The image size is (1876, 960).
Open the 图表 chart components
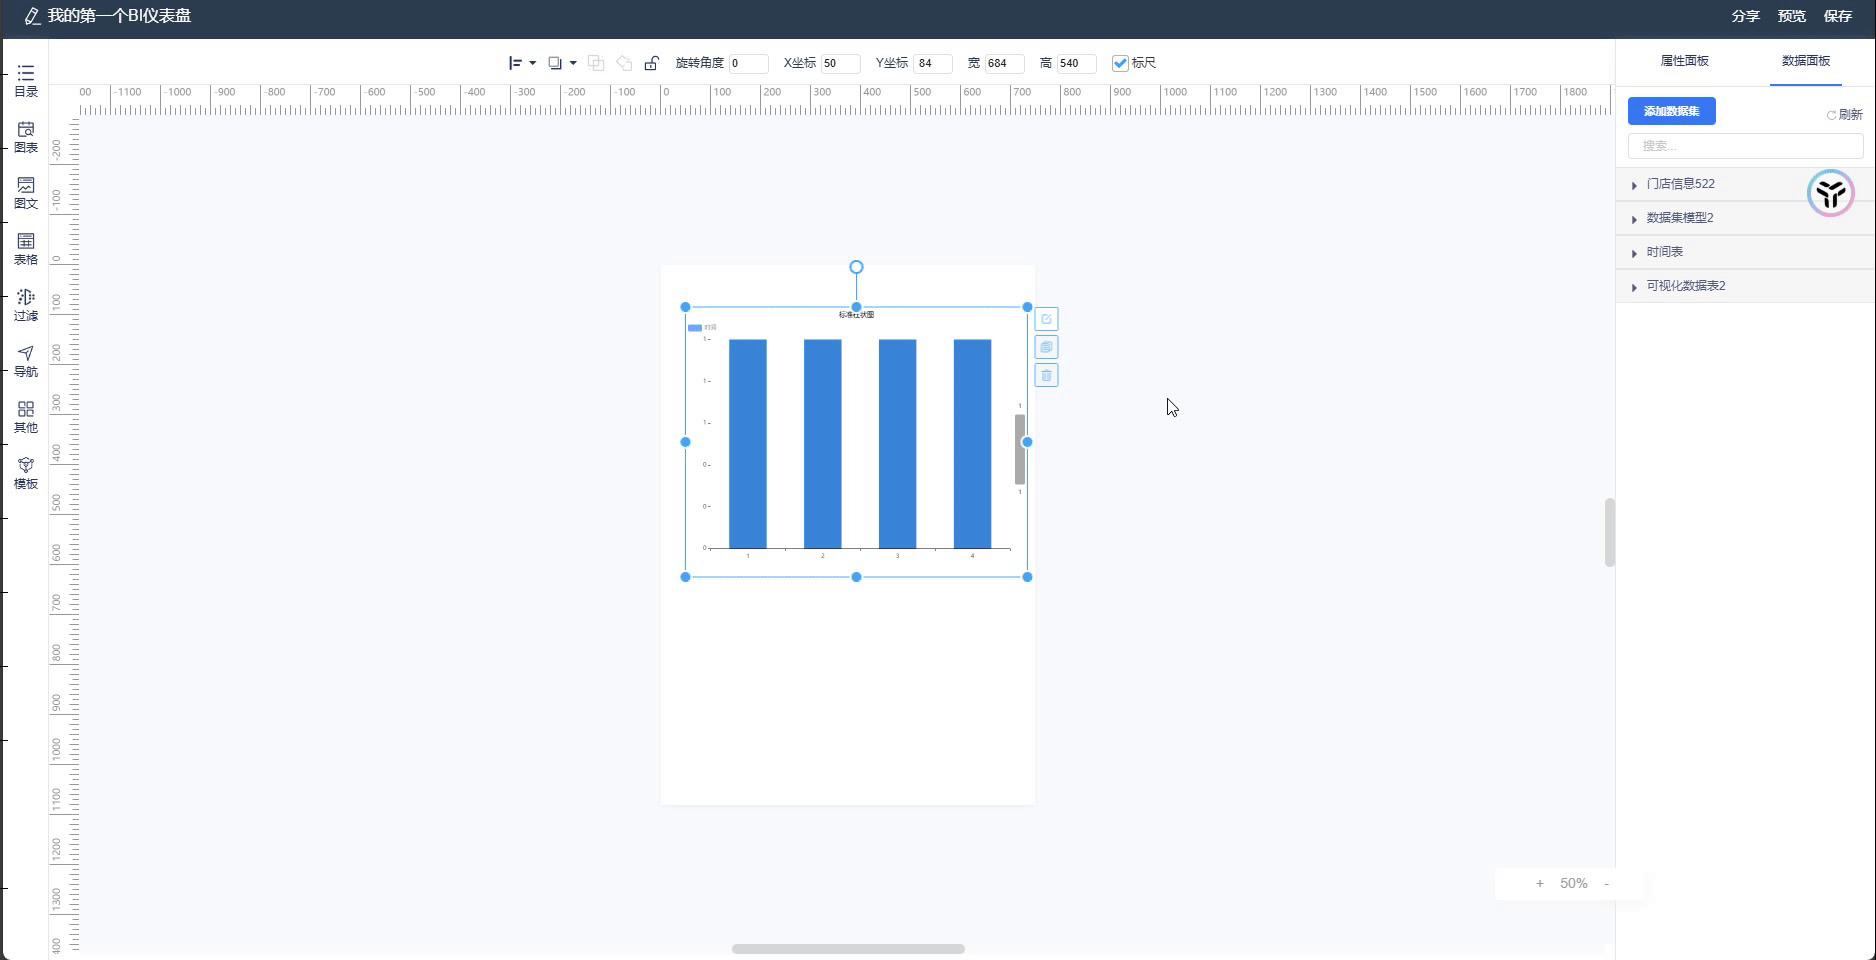(26, 137)
